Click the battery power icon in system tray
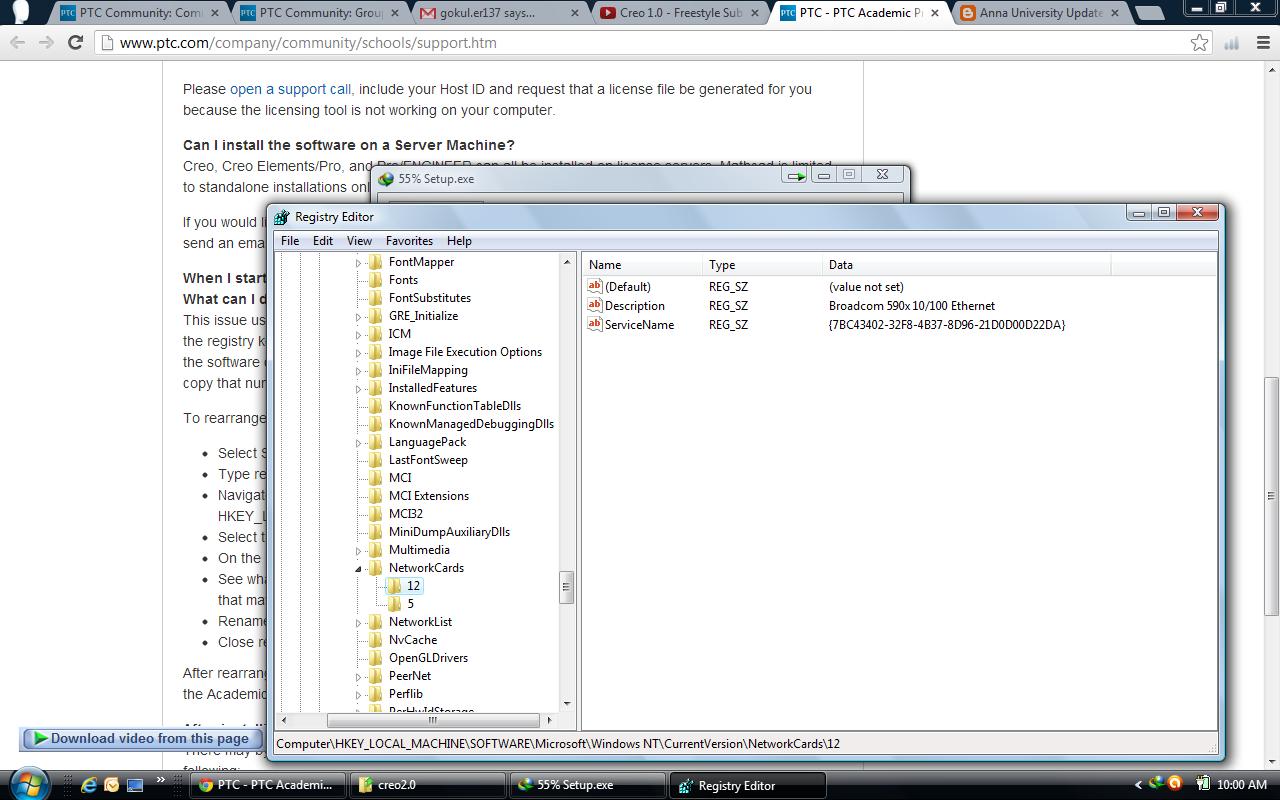This screenshot has height=800, width=1280. (1203, 784)
